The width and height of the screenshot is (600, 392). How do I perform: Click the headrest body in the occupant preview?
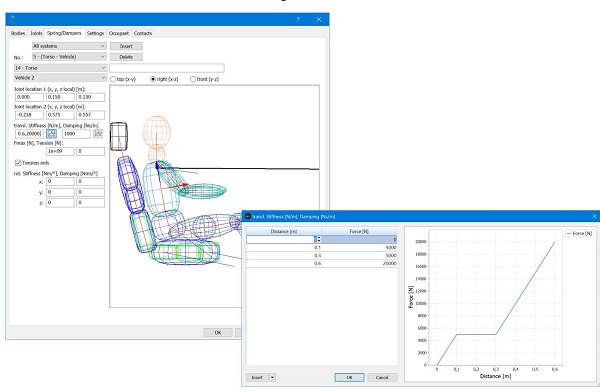(x=119, y=136)
